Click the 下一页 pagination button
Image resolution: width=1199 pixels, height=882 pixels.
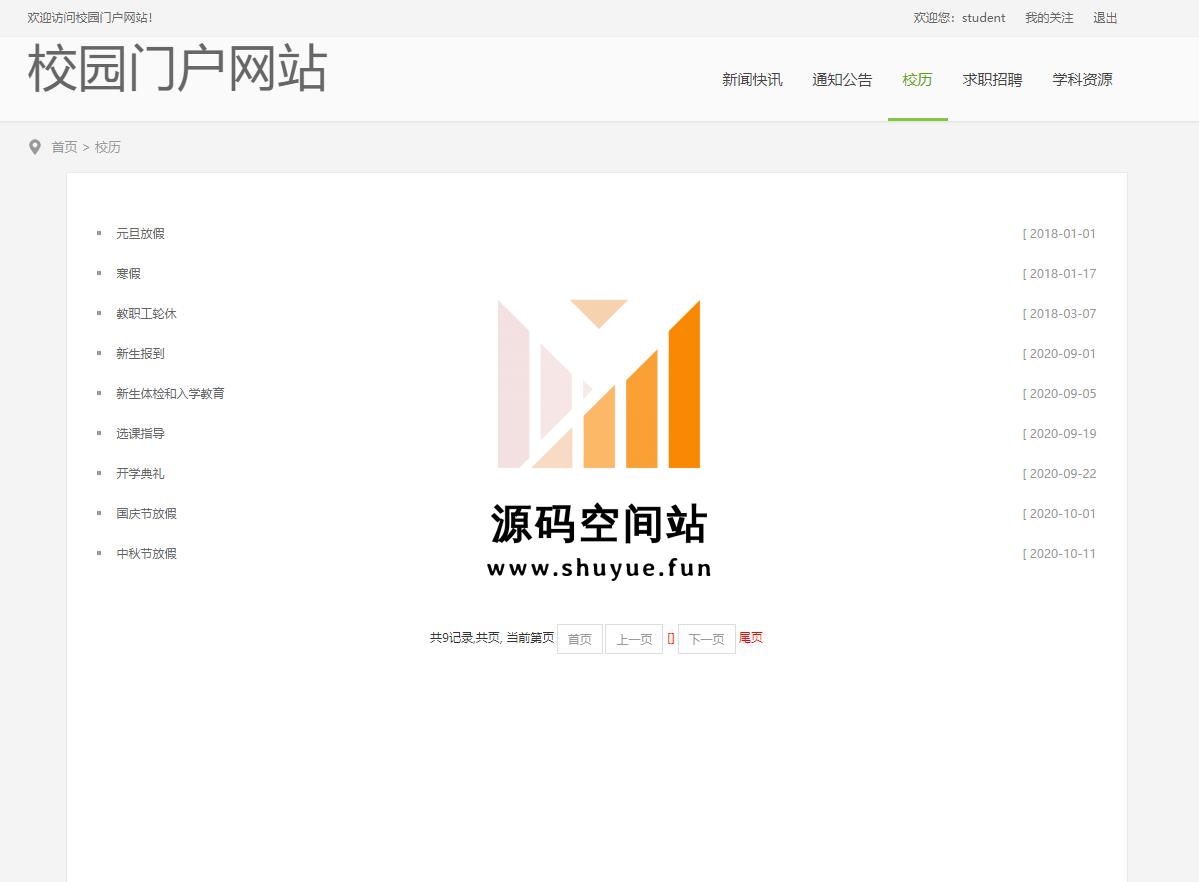pos(707,639)
